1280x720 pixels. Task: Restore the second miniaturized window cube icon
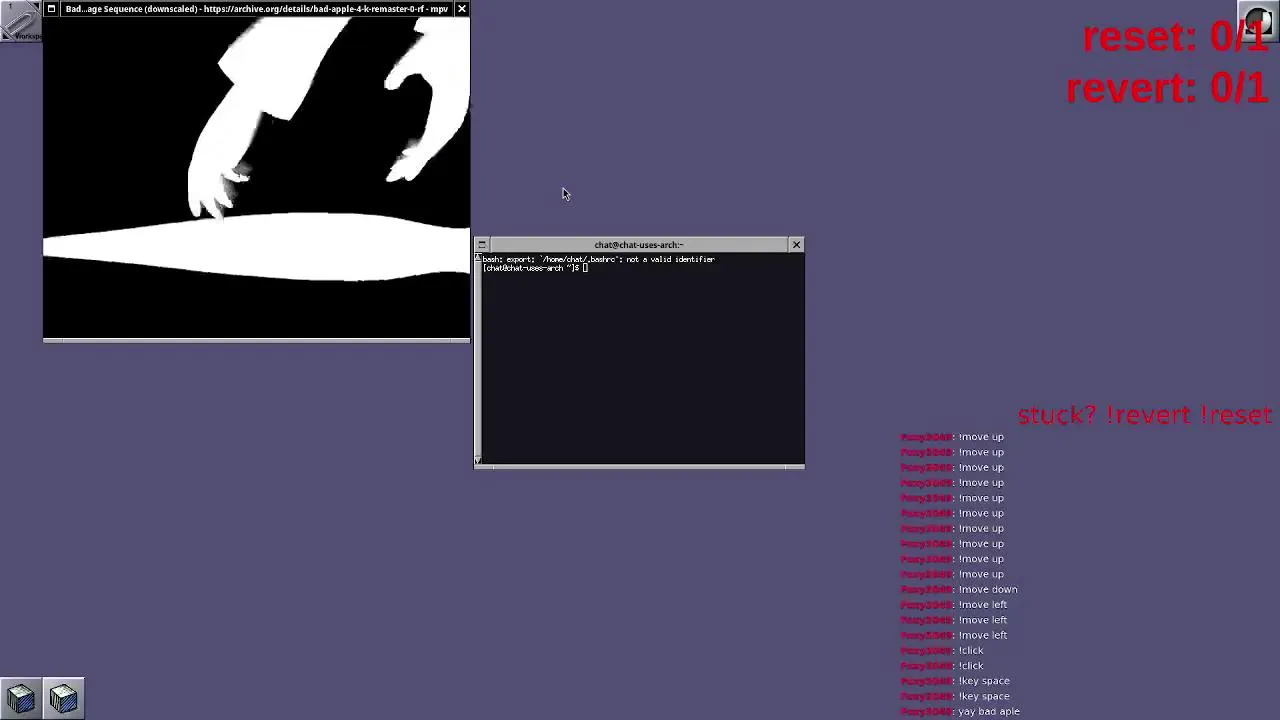point(64,698)
